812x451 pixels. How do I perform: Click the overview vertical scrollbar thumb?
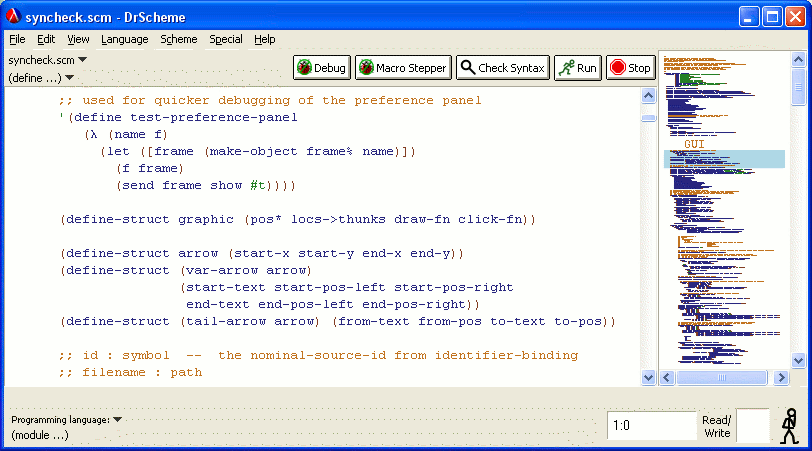(798, 87)
